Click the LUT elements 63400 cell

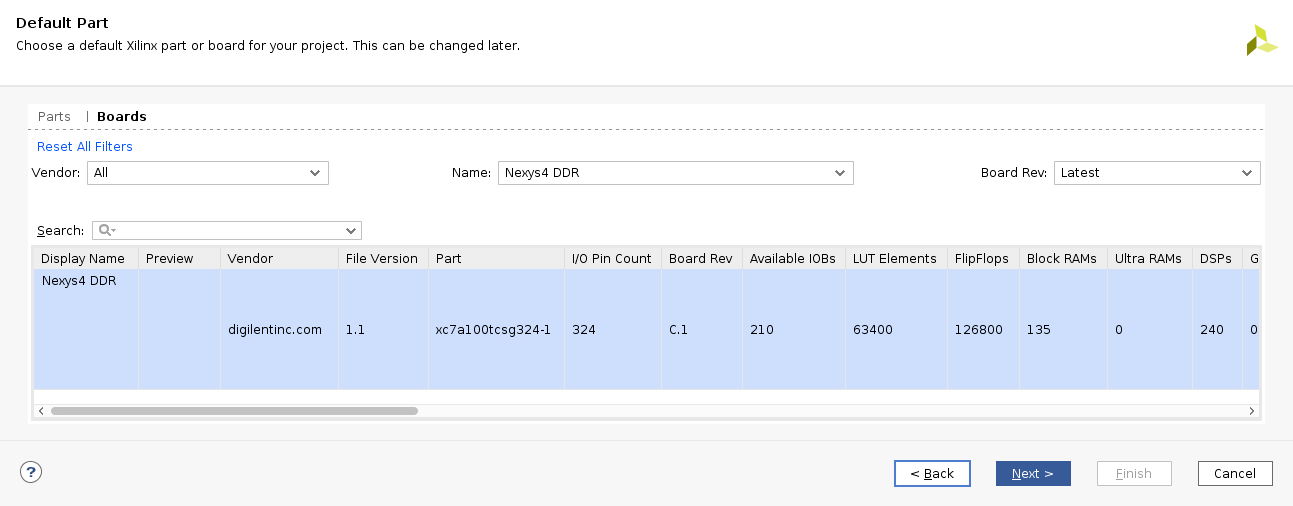click(896, 330)
